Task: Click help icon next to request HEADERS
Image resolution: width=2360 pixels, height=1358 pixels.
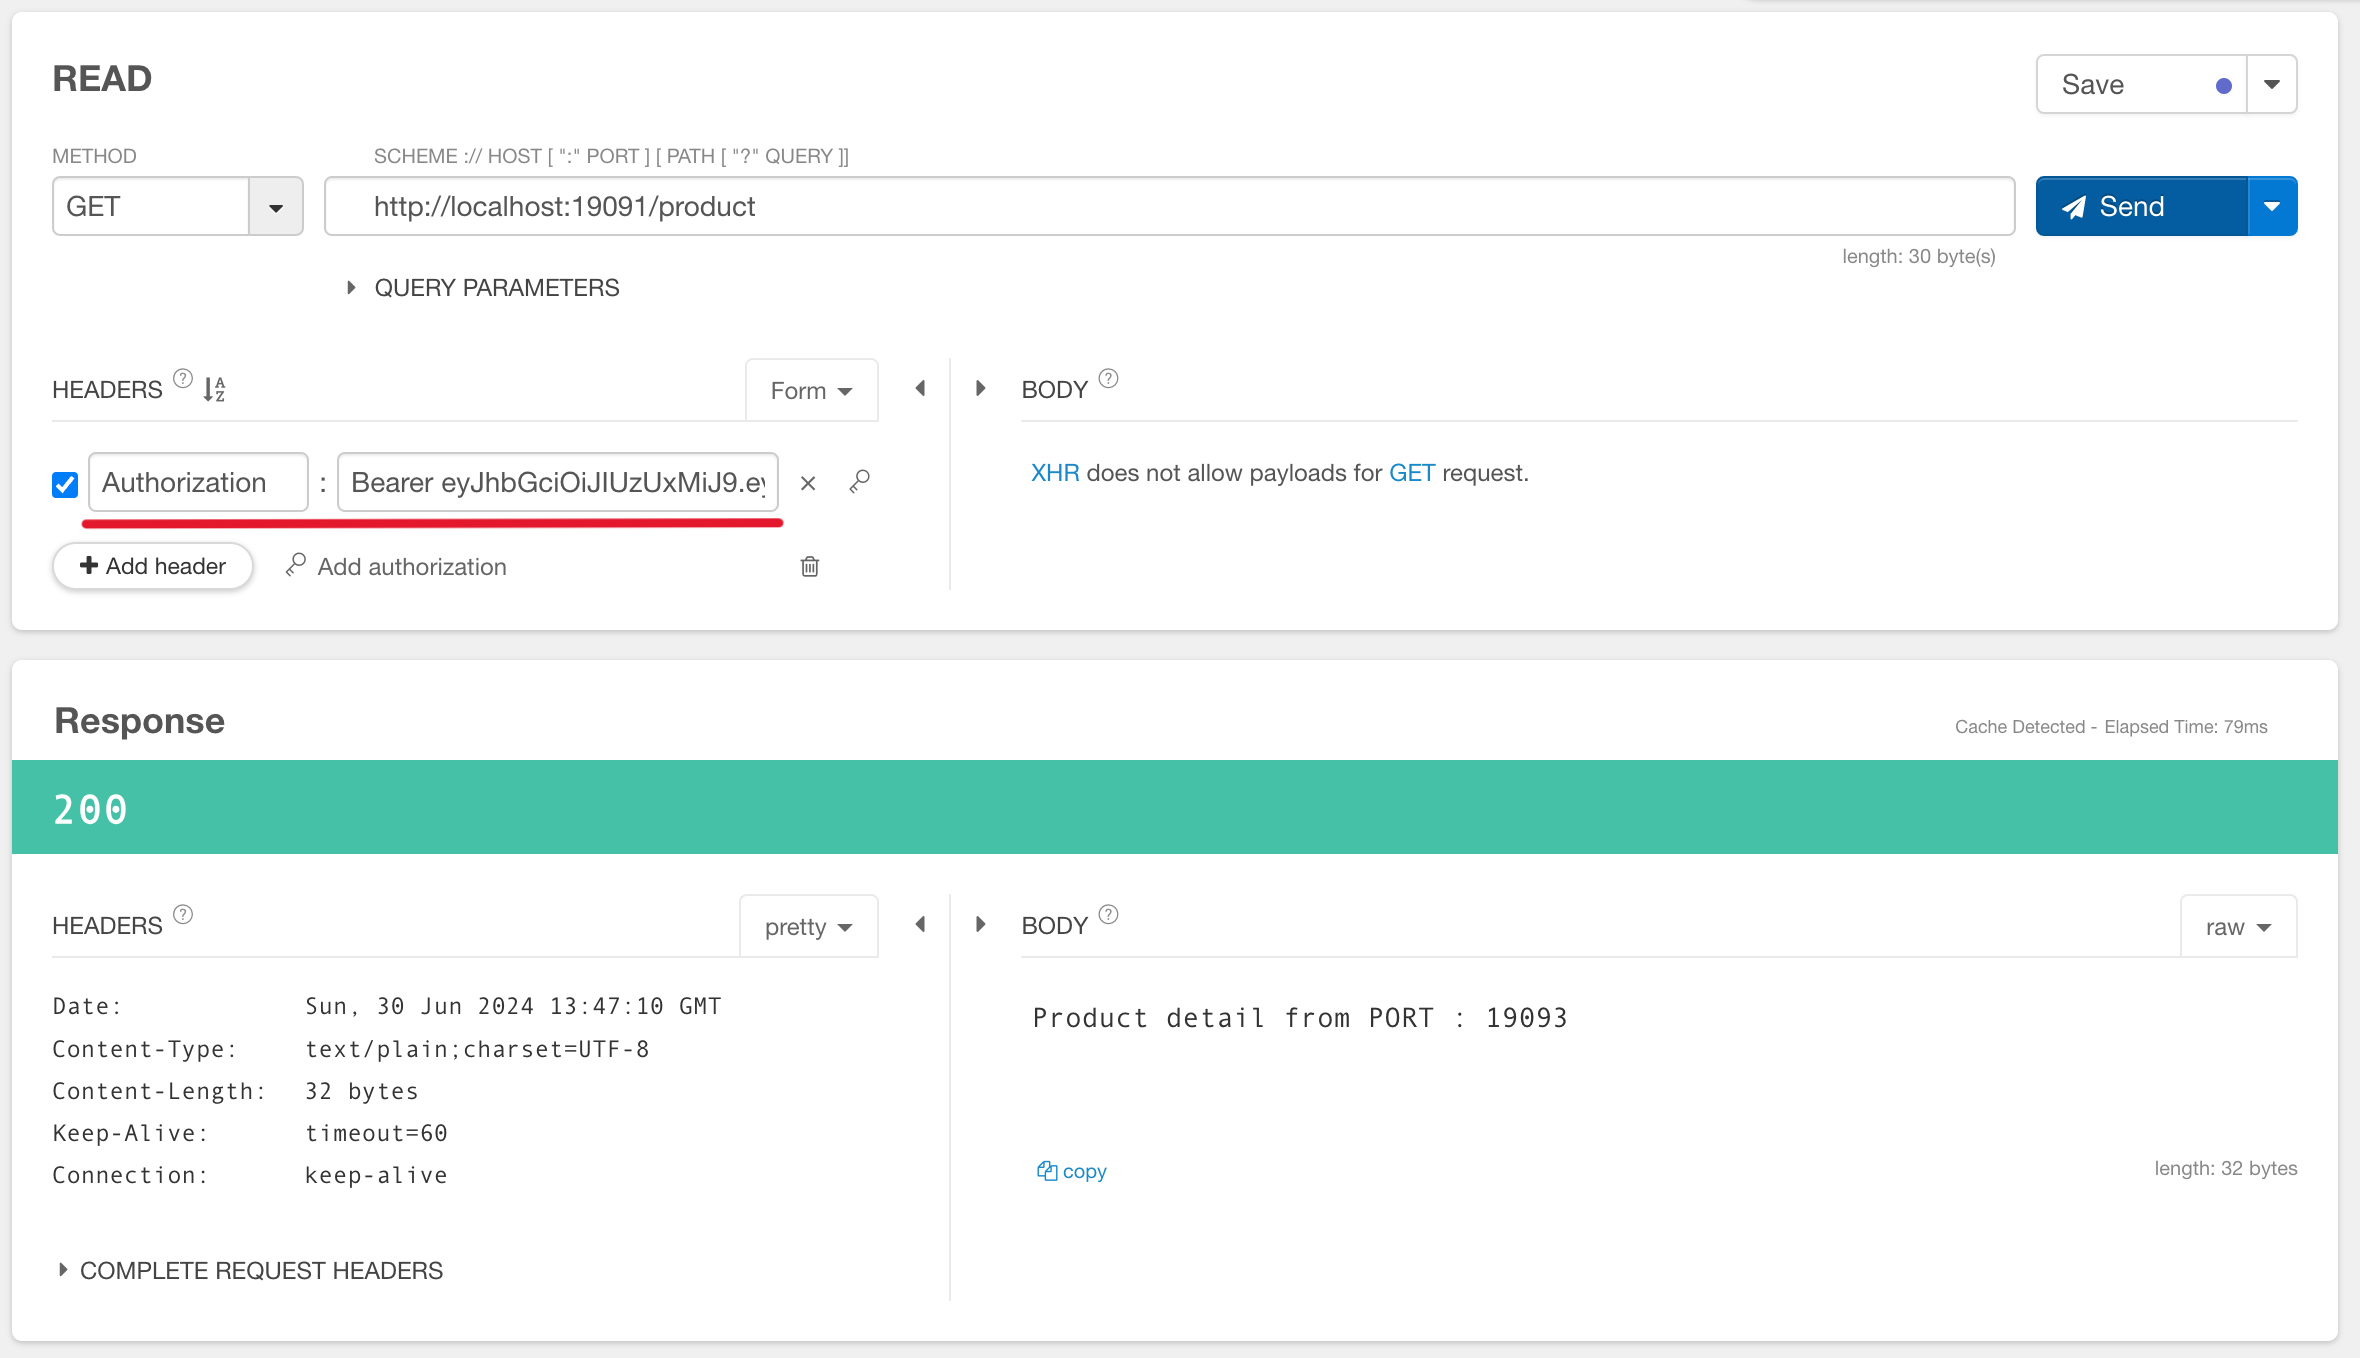Action: click(183, 379)
